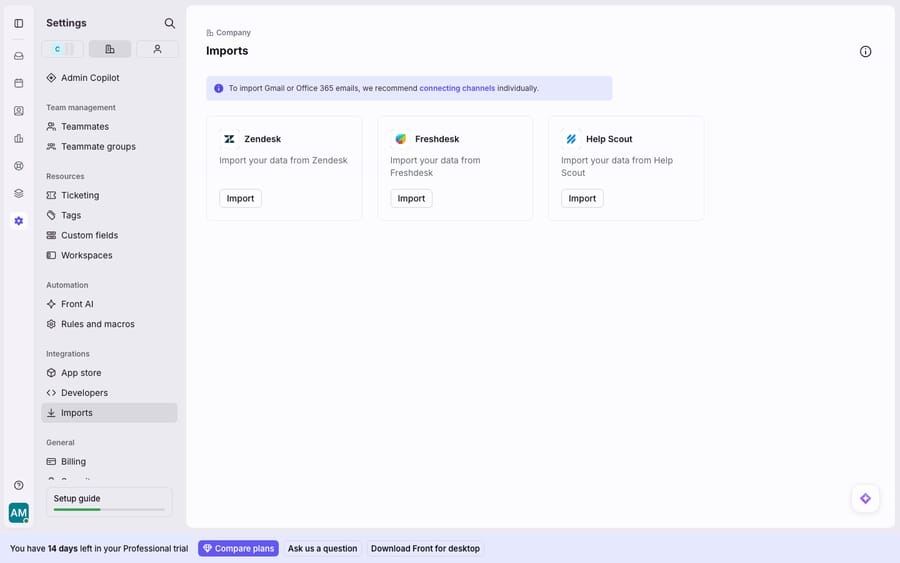Search settings with magnifier icon

169,23
